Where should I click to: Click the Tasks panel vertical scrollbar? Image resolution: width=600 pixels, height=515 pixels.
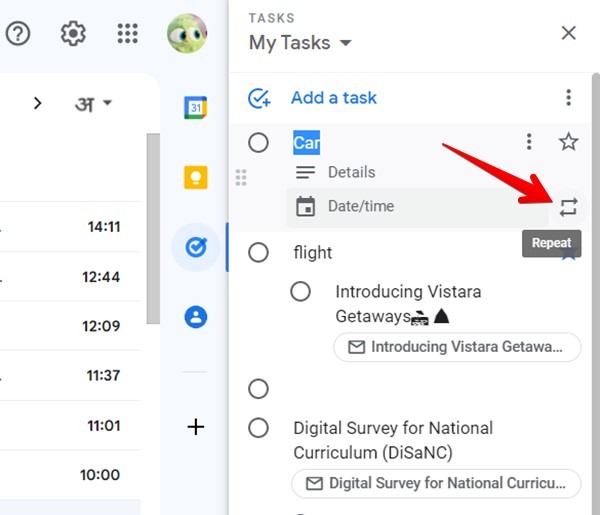click(596, 294)
